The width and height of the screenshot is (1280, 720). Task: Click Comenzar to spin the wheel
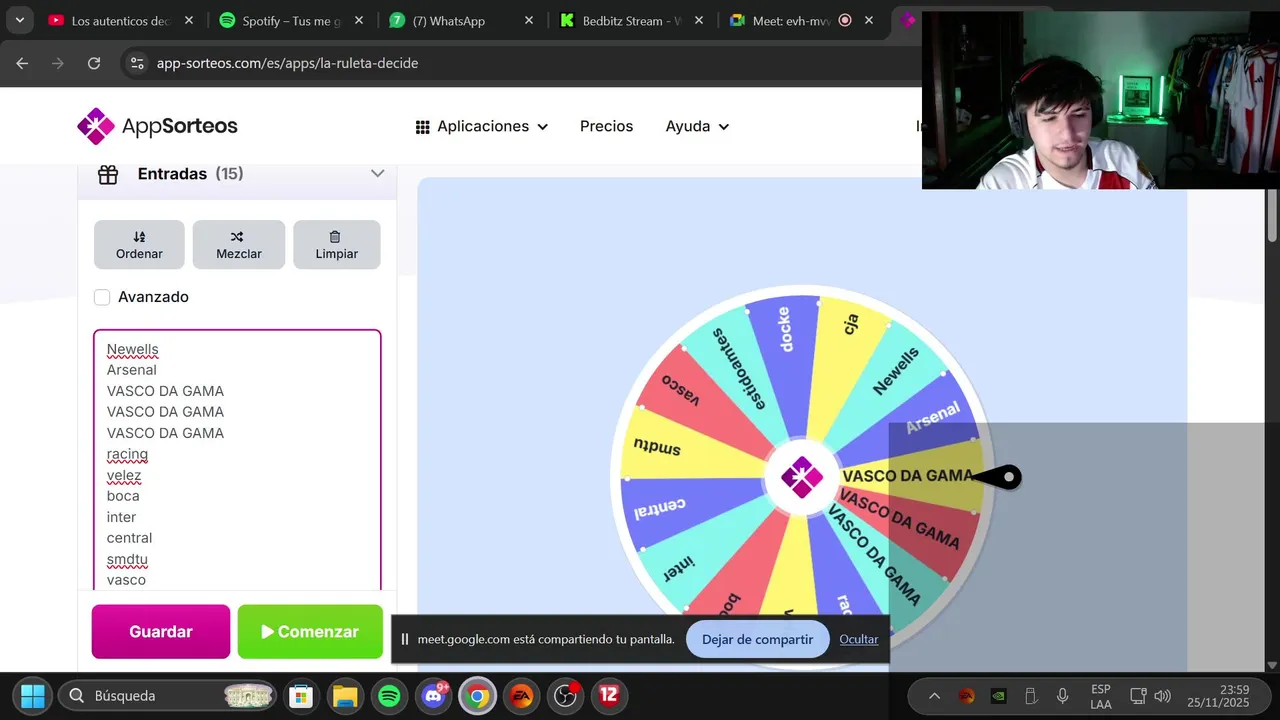tap(310, 632)
